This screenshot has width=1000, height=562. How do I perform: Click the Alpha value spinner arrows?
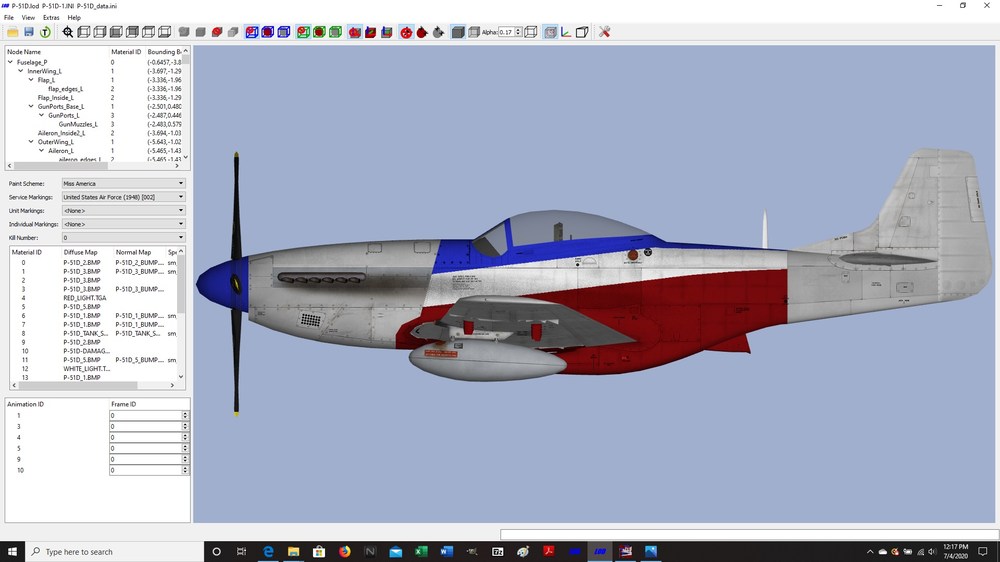pyautogui.click(x=518, y=32)
